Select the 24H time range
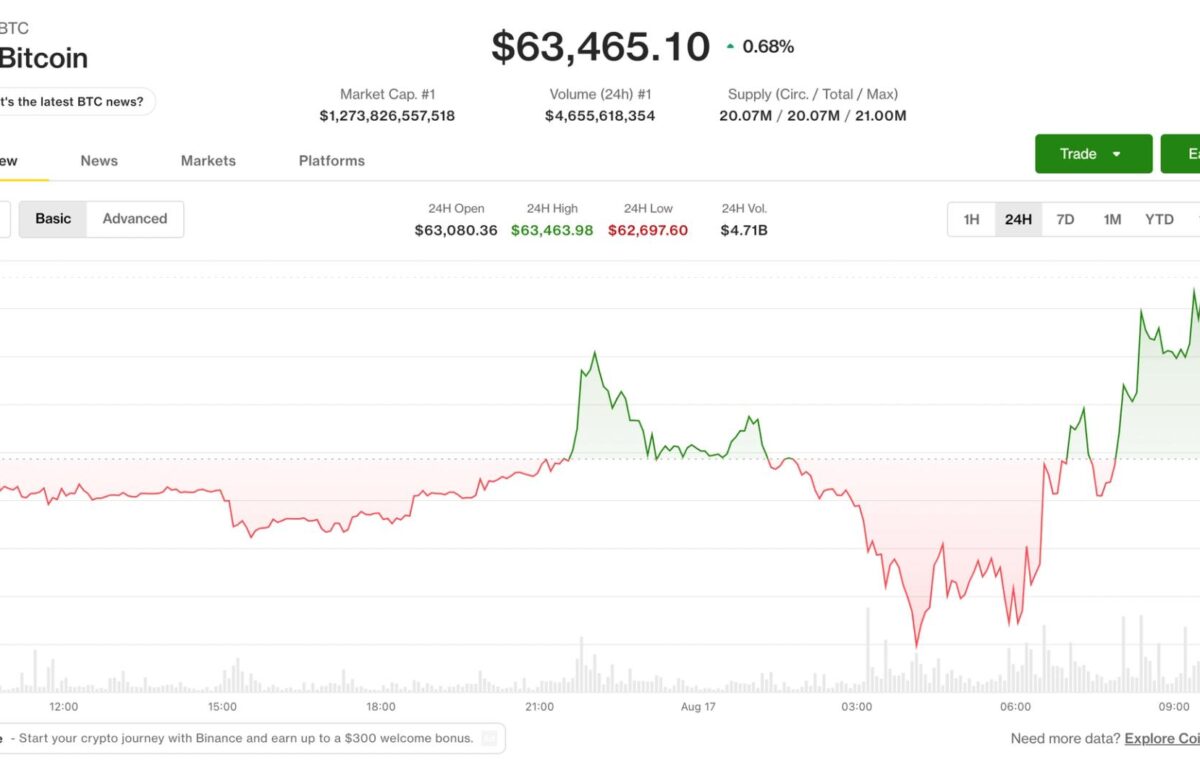This screenshot has width=1200, height=760. click(x=1018, y=219)
